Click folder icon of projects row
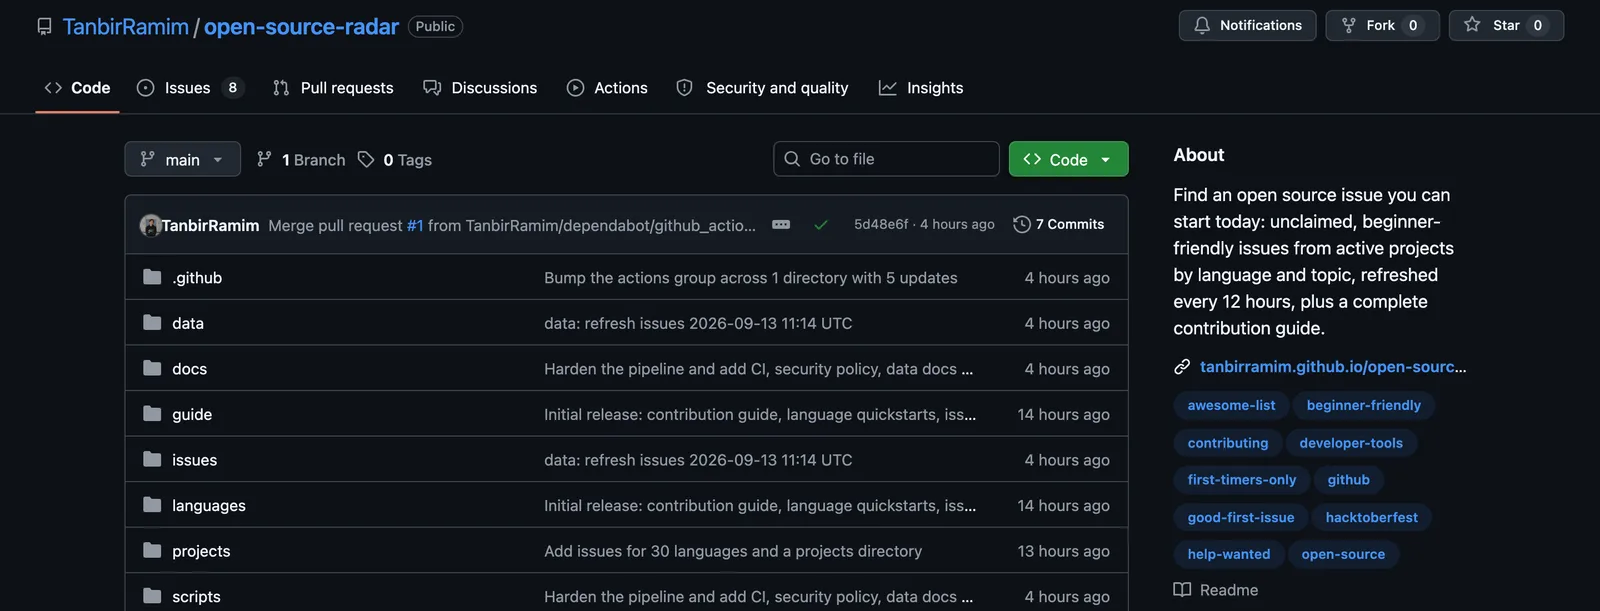 point(152,550)
